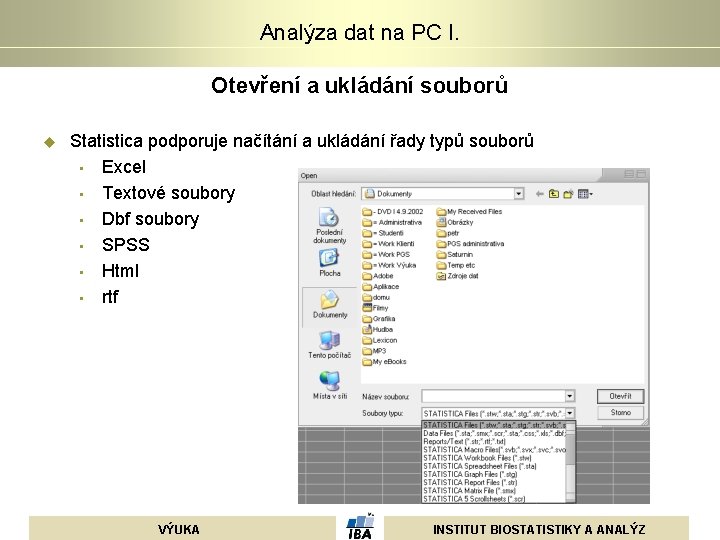Image resolution: width=720 pixels, height=540 pixels.
Task: Click the Otevřít button
Action: [620, 396]
